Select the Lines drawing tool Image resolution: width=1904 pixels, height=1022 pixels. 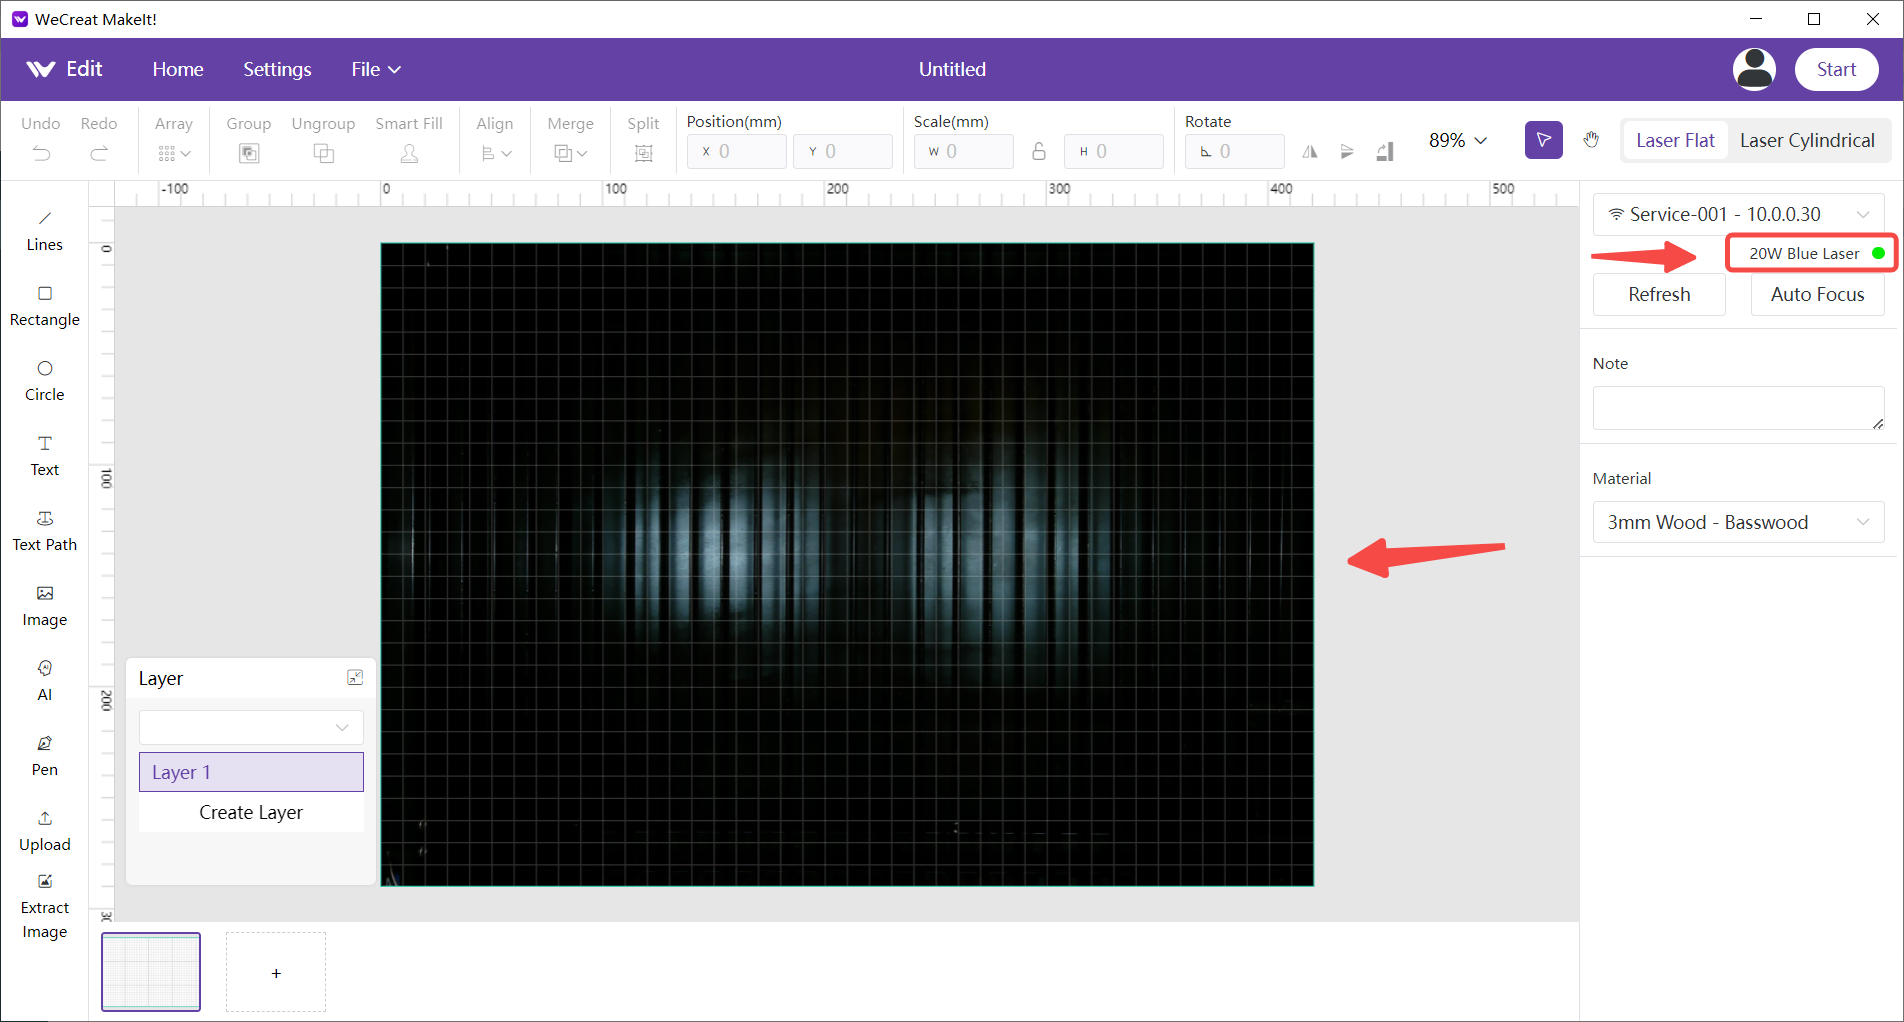(44, 231)
